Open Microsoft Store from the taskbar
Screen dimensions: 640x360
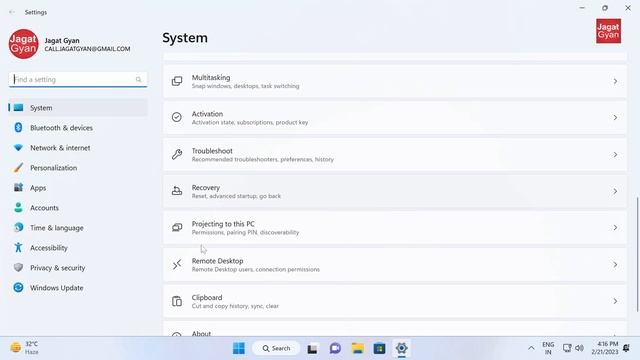coord(380,348)
